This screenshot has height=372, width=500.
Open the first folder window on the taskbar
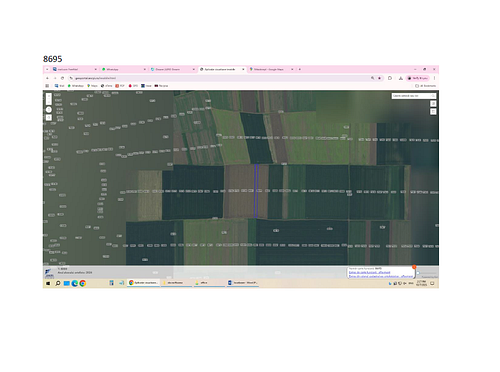[176, 283]
